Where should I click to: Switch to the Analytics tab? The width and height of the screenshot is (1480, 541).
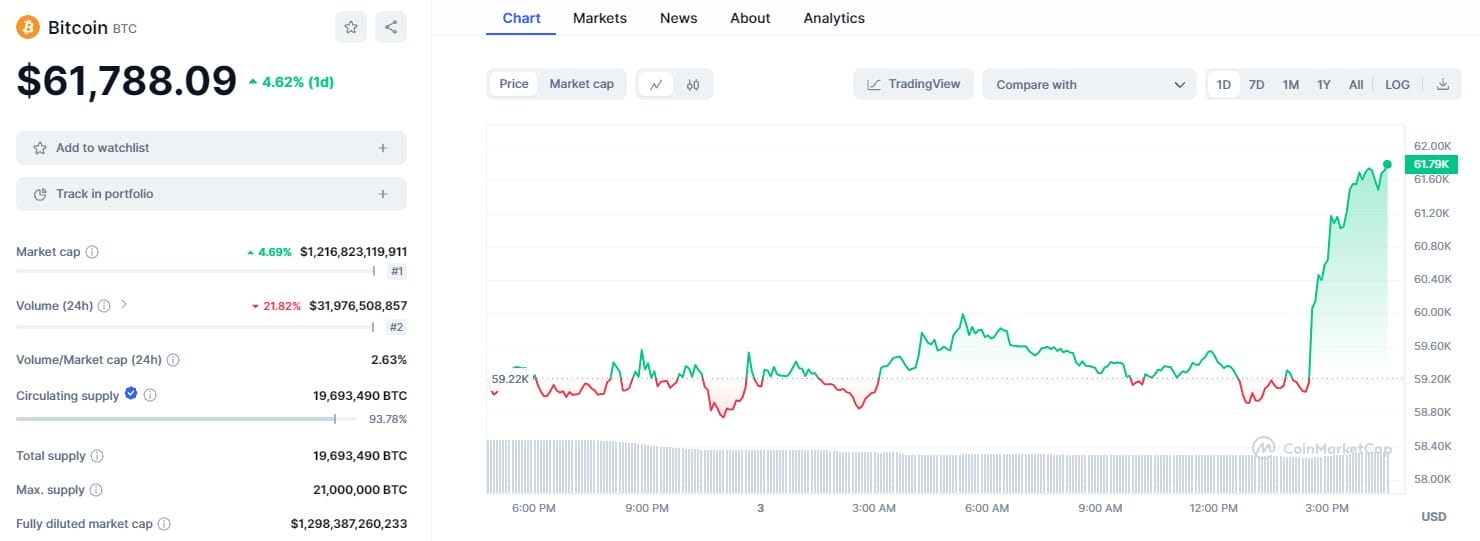point(834,18)
